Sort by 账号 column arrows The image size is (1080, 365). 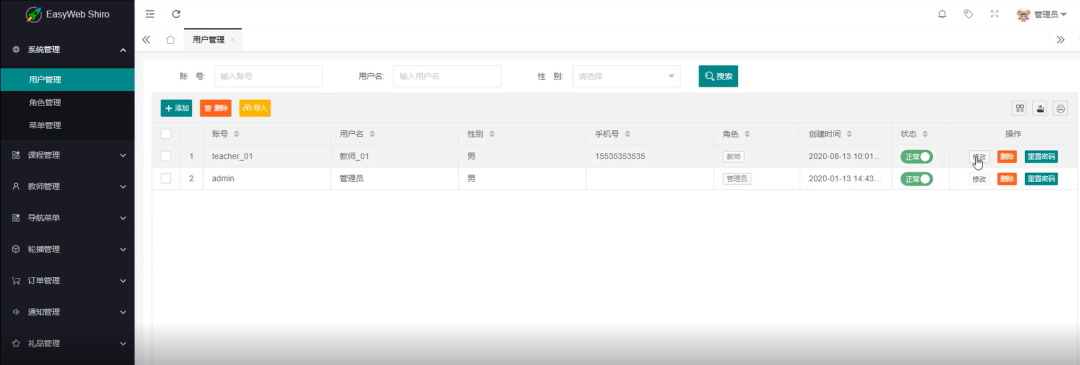pyautogui.click(x=237, y=134)
